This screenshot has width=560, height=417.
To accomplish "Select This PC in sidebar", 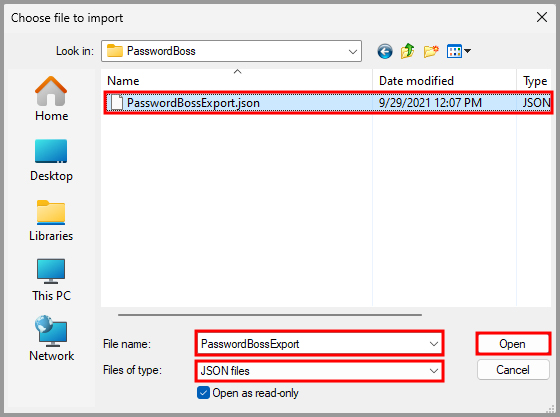I will (51, 280).
